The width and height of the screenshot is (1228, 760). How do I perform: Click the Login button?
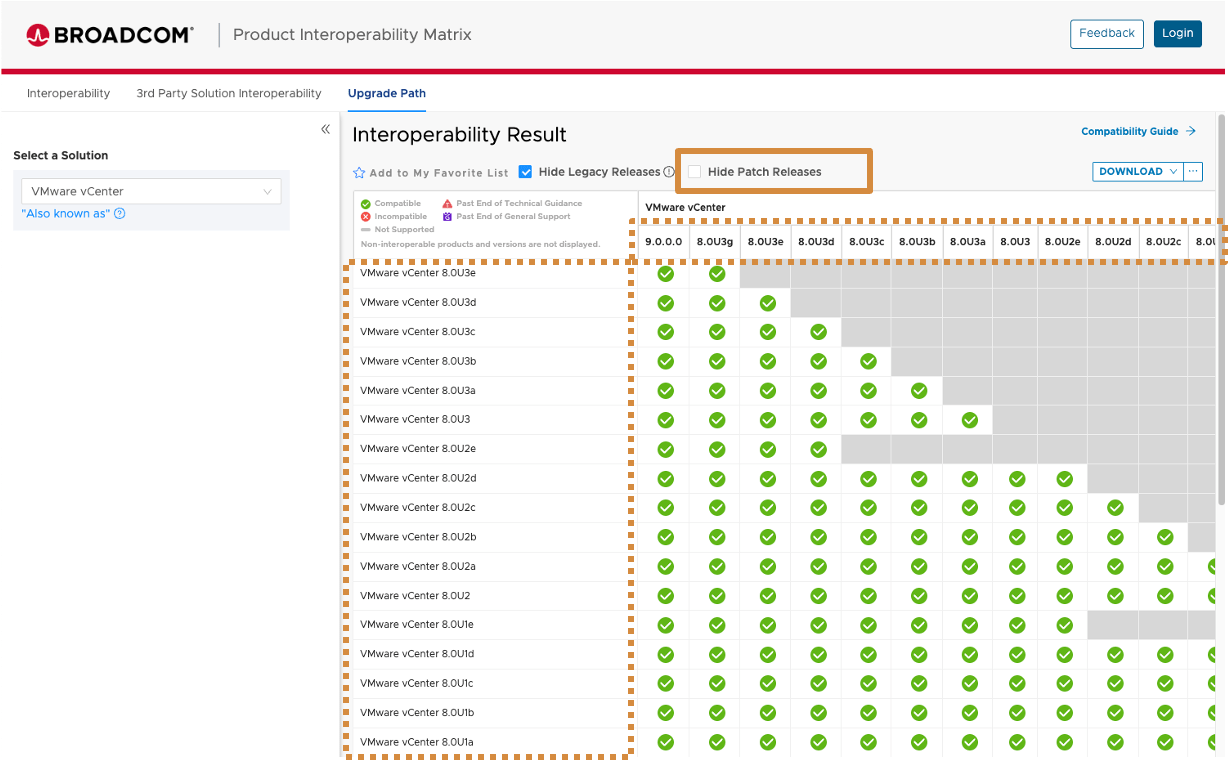(1177, 33)
